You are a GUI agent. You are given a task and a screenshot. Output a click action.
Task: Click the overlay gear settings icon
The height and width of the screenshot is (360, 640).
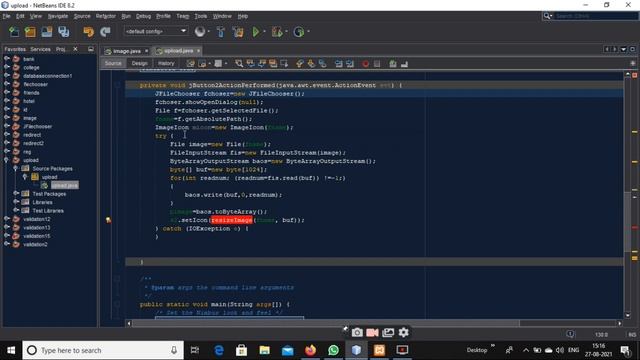tap(404, 333)
